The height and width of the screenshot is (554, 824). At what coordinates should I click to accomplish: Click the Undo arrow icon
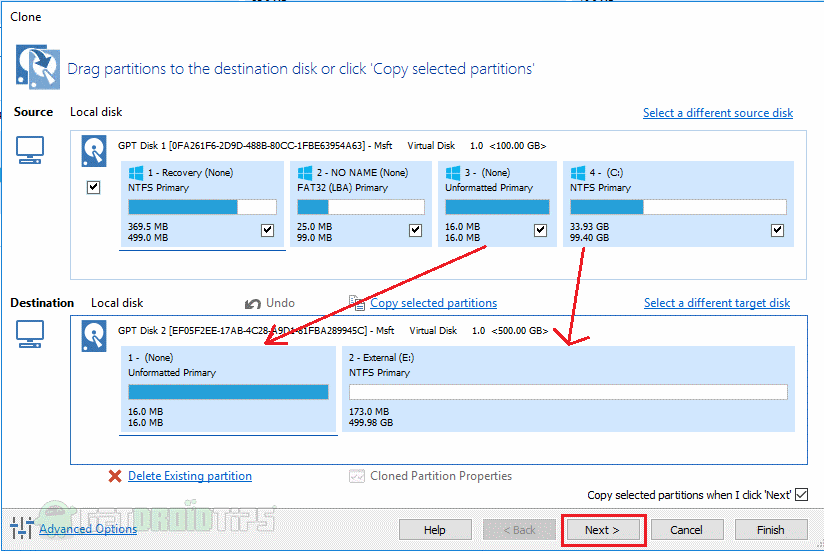point(253,304)
